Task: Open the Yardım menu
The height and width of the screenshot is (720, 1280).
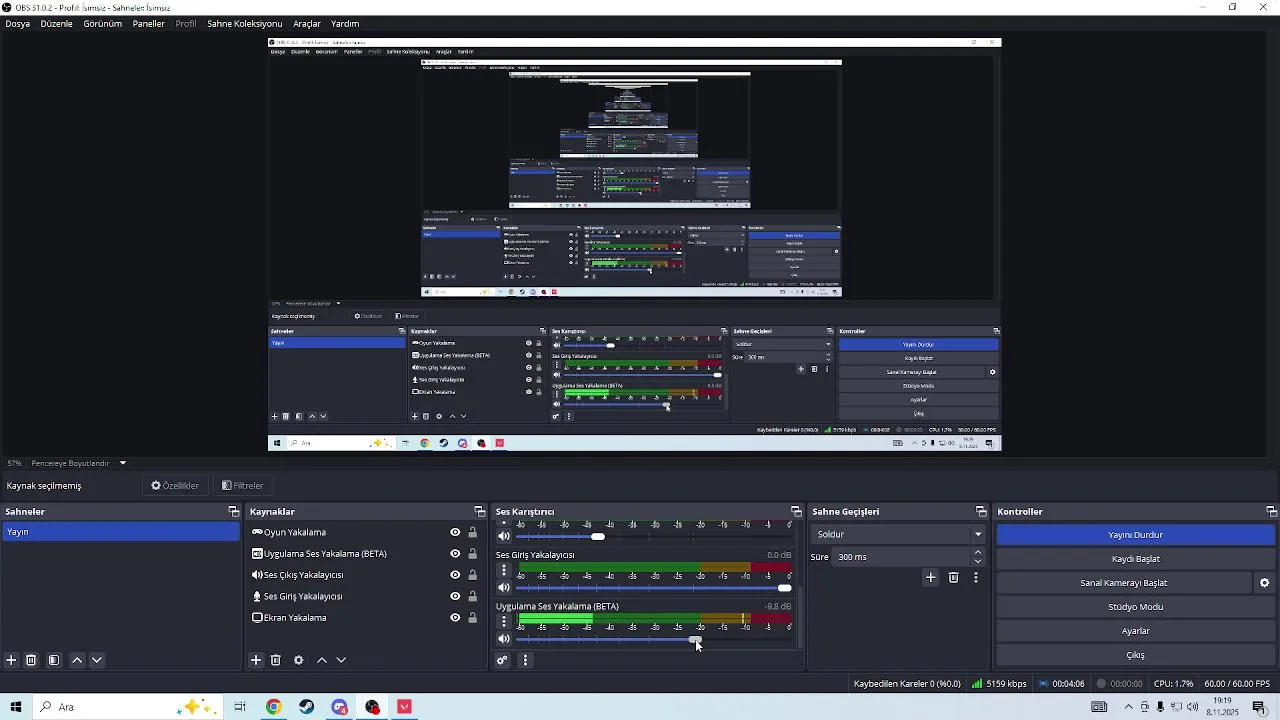Action: pos(345,23)
